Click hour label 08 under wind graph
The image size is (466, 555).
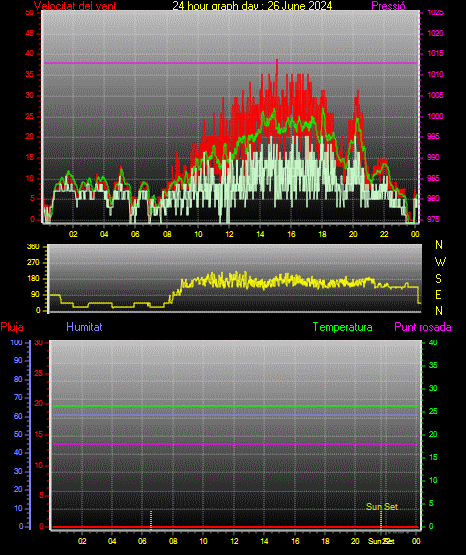(x=167, y=234)
